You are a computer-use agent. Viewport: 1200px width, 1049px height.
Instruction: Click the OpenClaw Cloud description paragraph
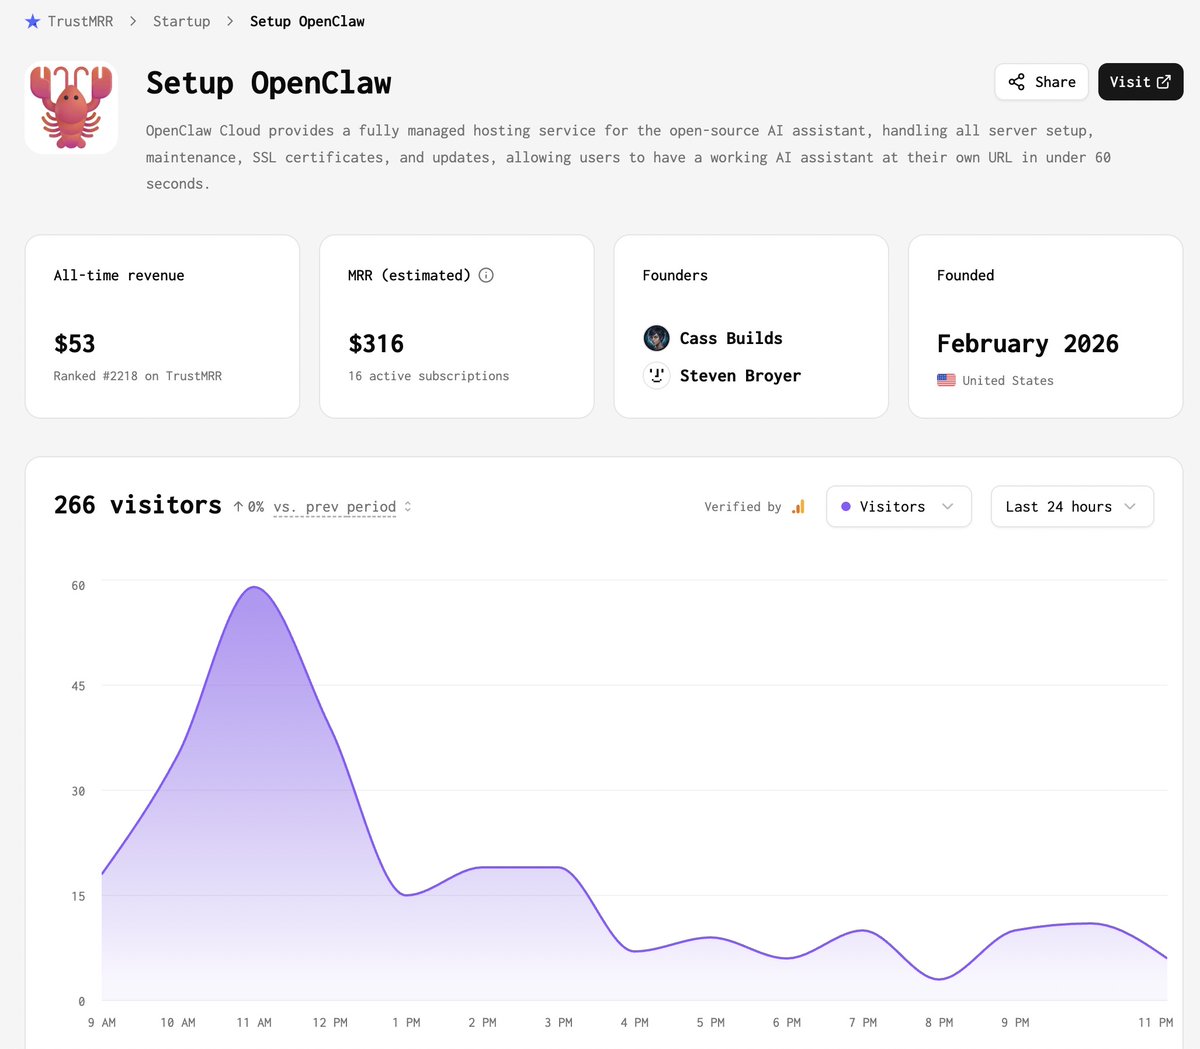click(x=628, y=157)
